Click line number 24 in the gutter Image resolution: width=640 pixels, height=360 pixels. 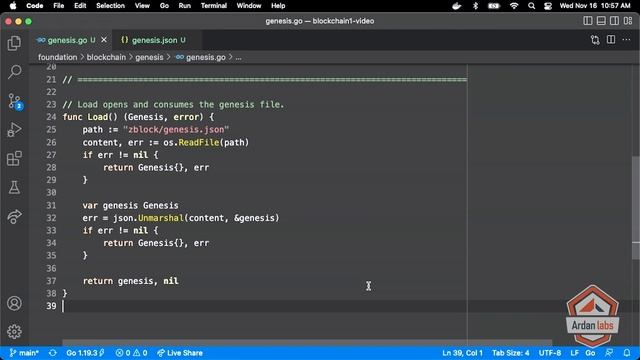click(51, 117)
